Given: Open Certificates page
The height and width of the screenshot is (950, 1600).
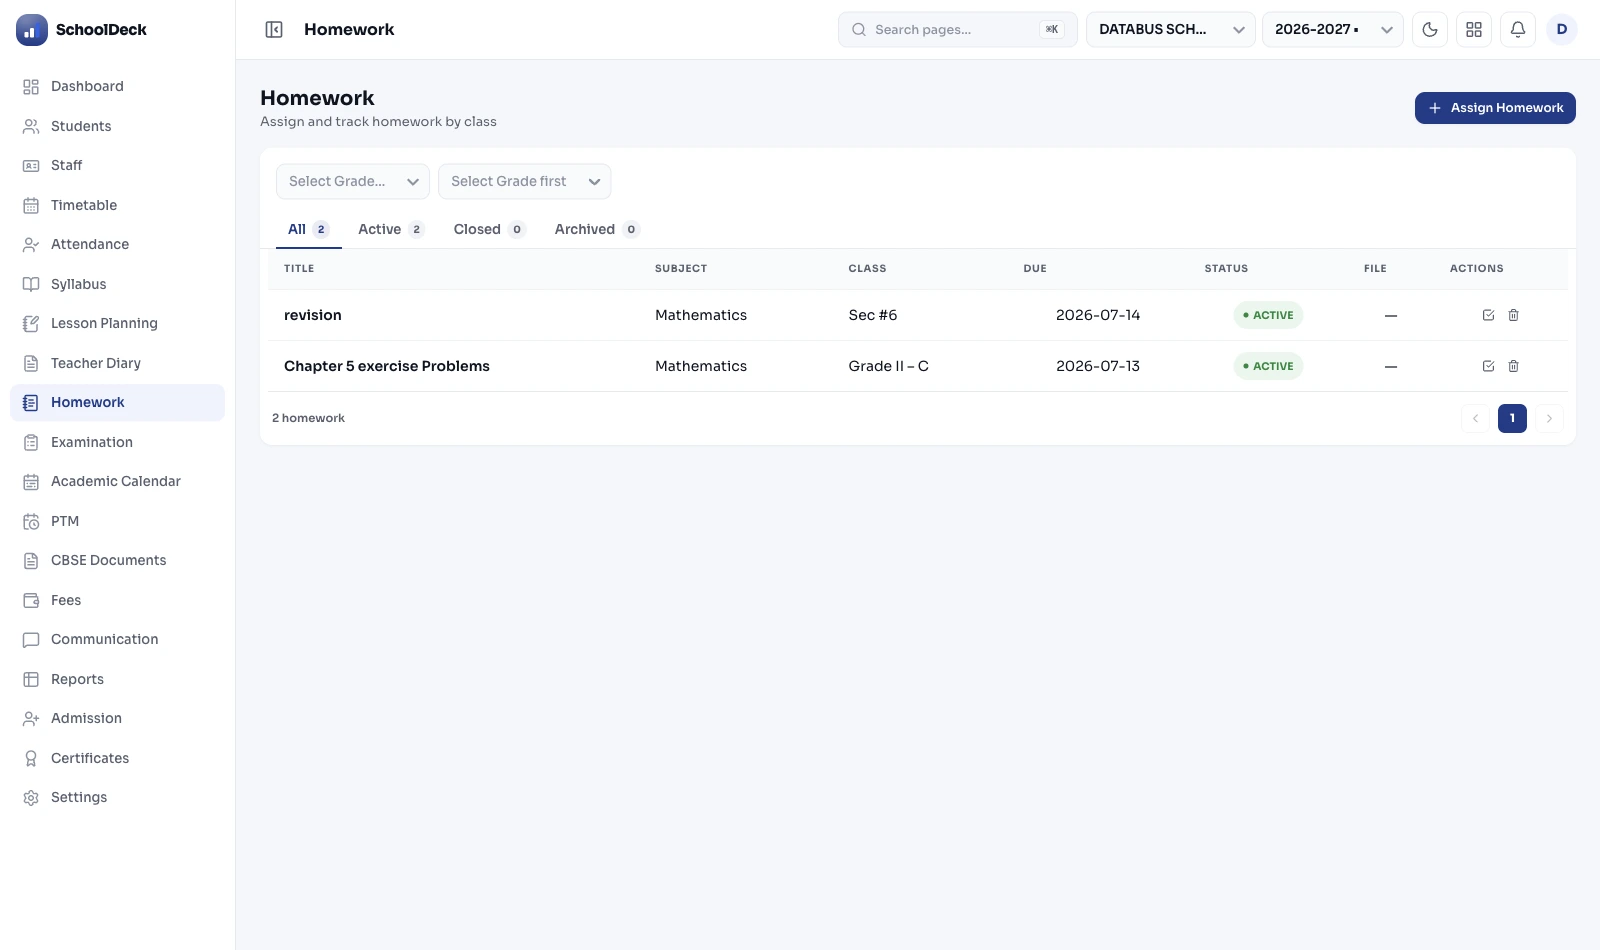Looking at the screenshot, I should point(117,758).
